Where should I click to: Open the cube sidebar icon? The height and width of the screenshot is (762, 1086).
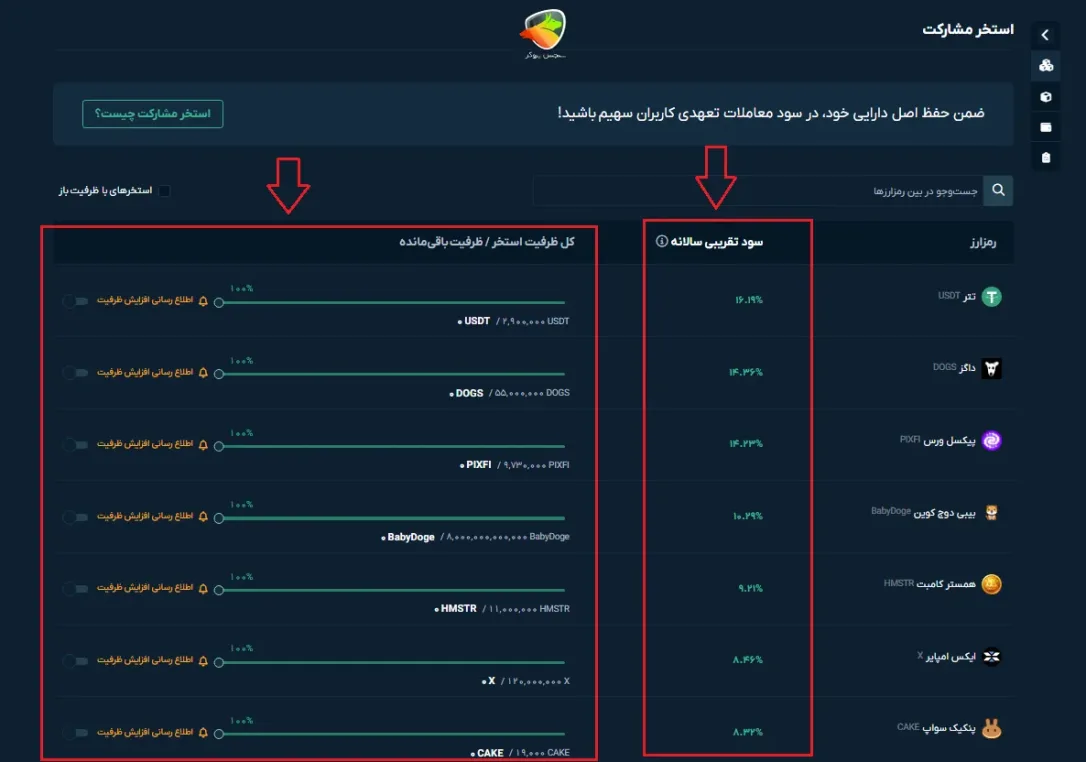click(x=1046, y=97)
